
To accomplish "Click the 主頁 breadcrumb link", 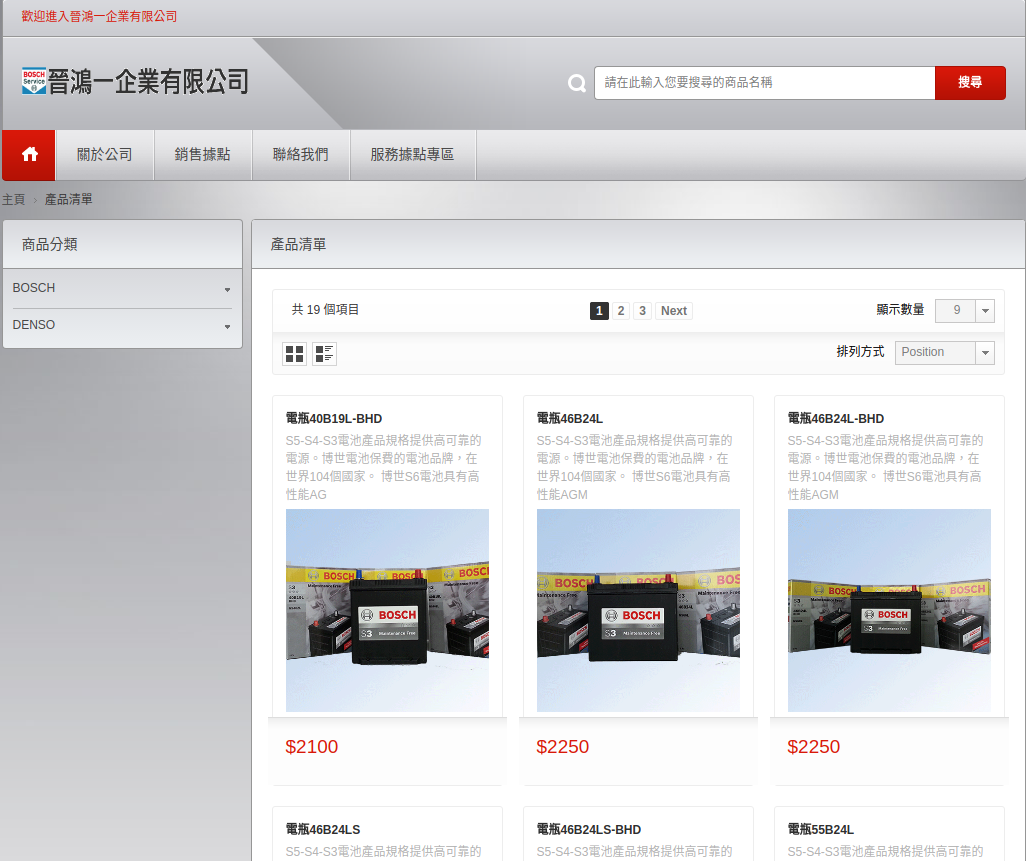I will (13, 200).
